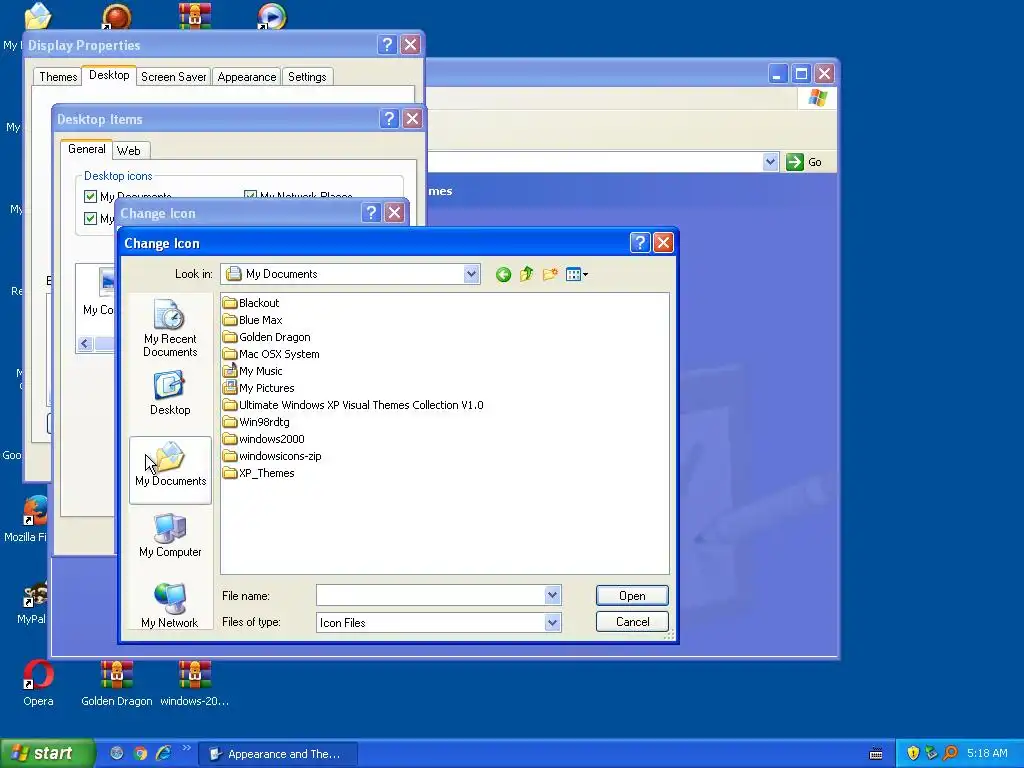Select the XP_Themes folder
Screen dimensions: 1024x768
click(x=259, y=473)
